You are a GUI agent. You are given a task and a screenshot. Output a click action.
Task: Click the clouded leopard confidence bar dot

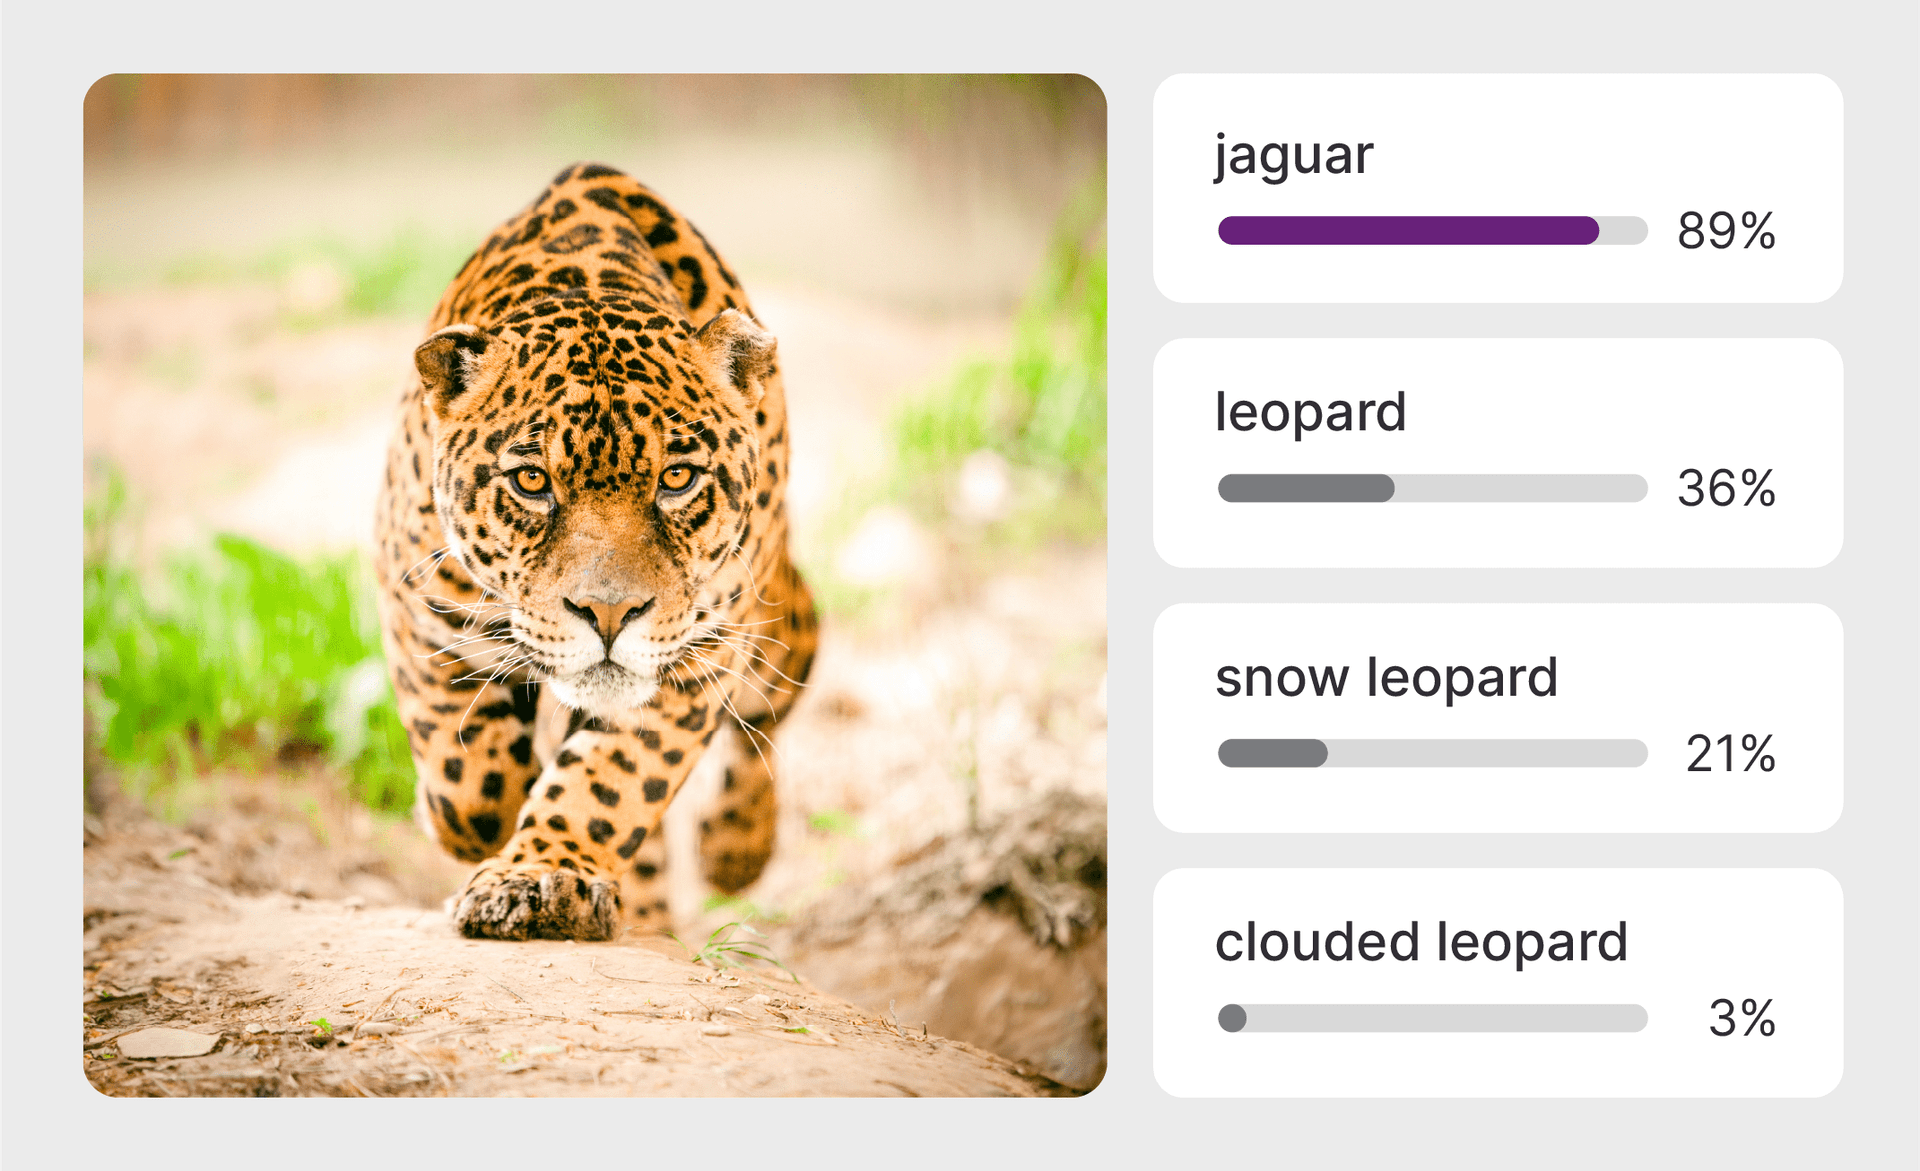1232,1018
